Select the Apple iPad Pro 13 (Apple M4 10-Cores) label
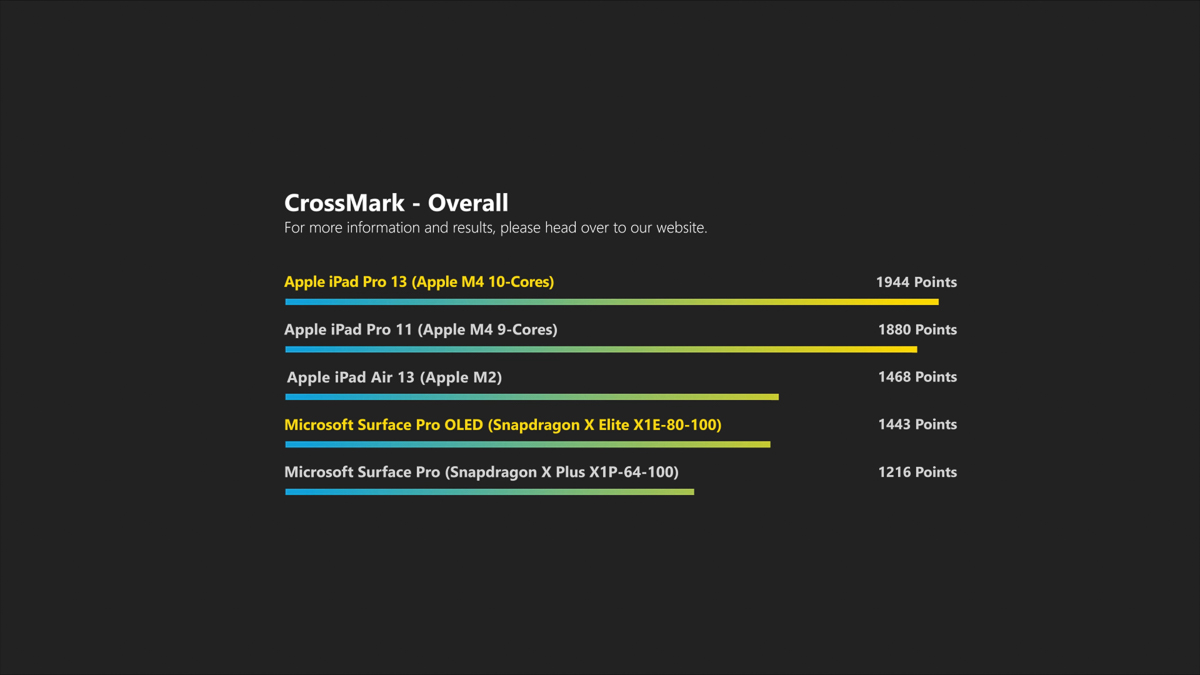 point(419,282)
